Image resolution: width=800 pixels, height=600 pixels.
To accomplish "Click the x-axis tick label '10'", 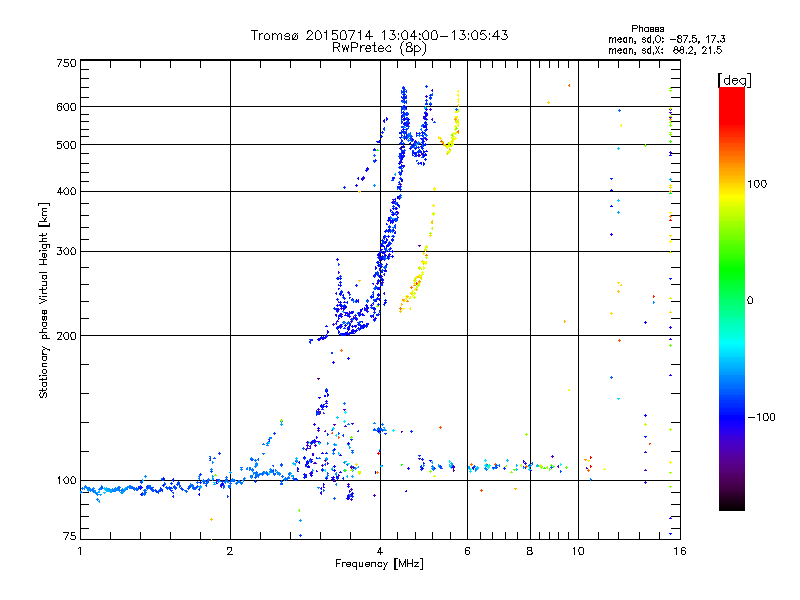I will pos(578,551).
